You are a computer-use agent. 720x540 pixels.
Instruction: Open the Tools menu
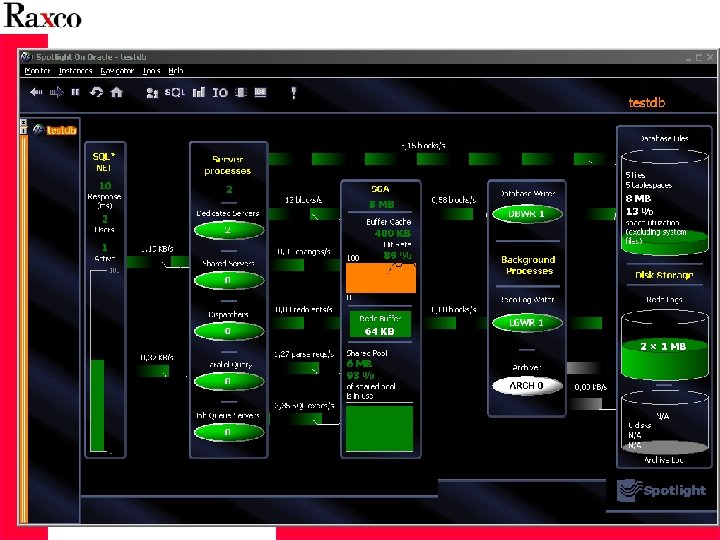152,71
